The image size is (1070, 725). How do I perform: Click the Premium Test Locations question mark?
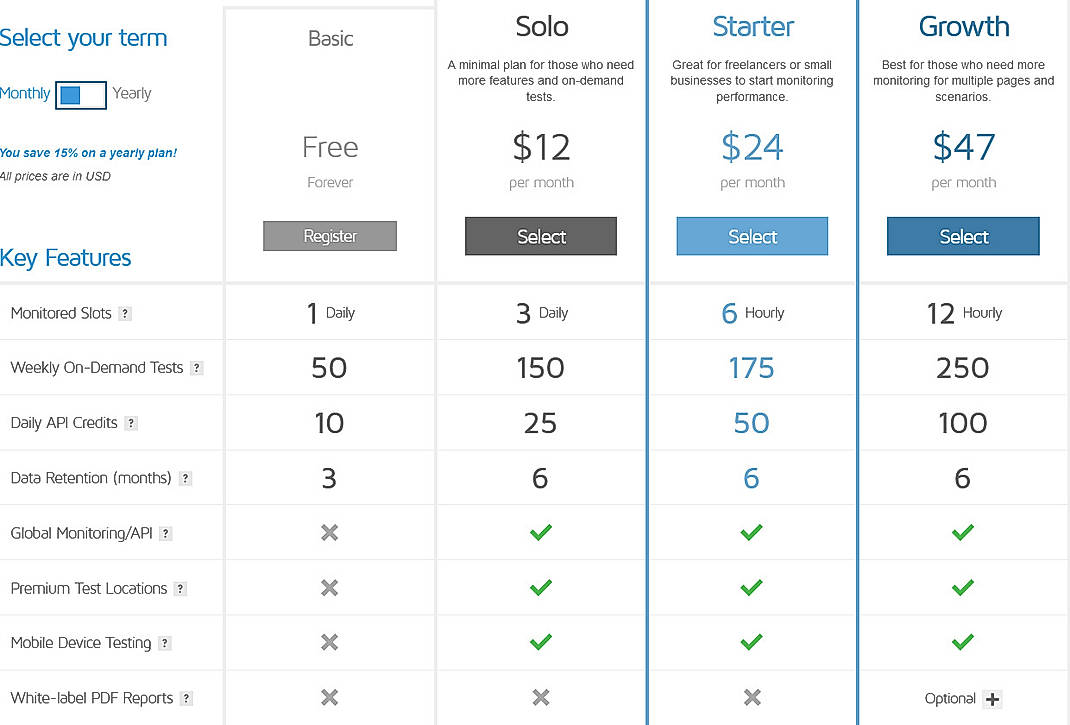pos(180,588)
